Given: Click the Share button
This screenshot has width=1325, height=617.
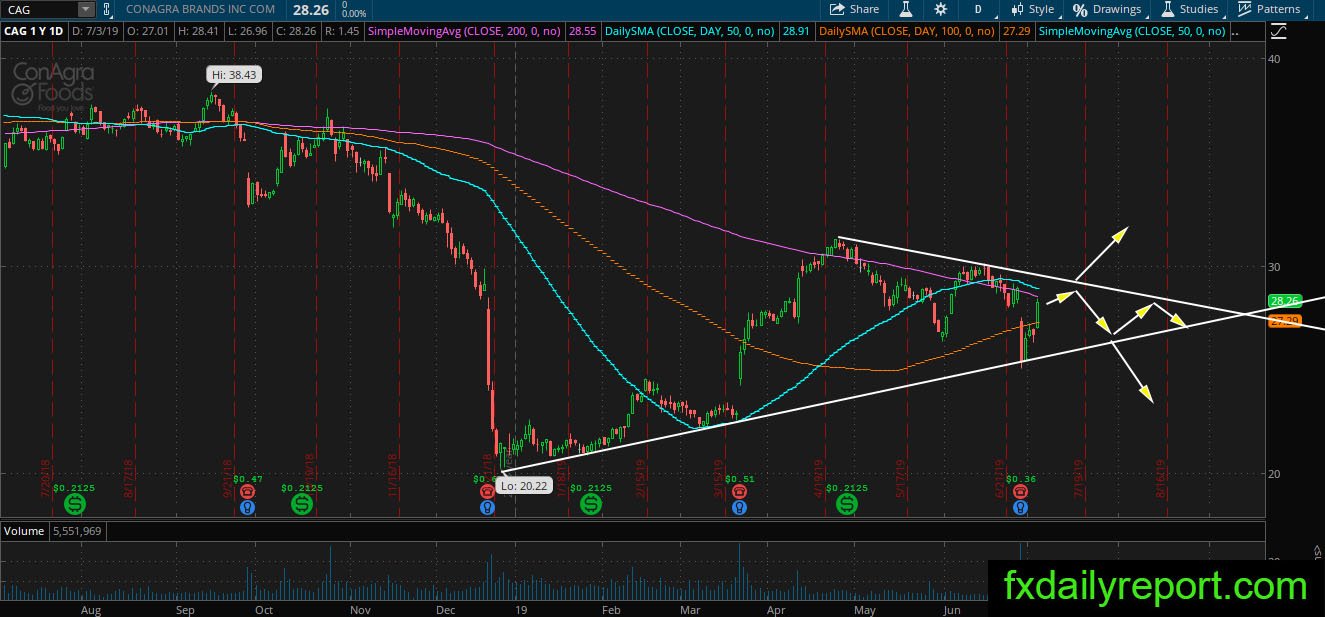Looking at the screenshot, I should 855,9.
